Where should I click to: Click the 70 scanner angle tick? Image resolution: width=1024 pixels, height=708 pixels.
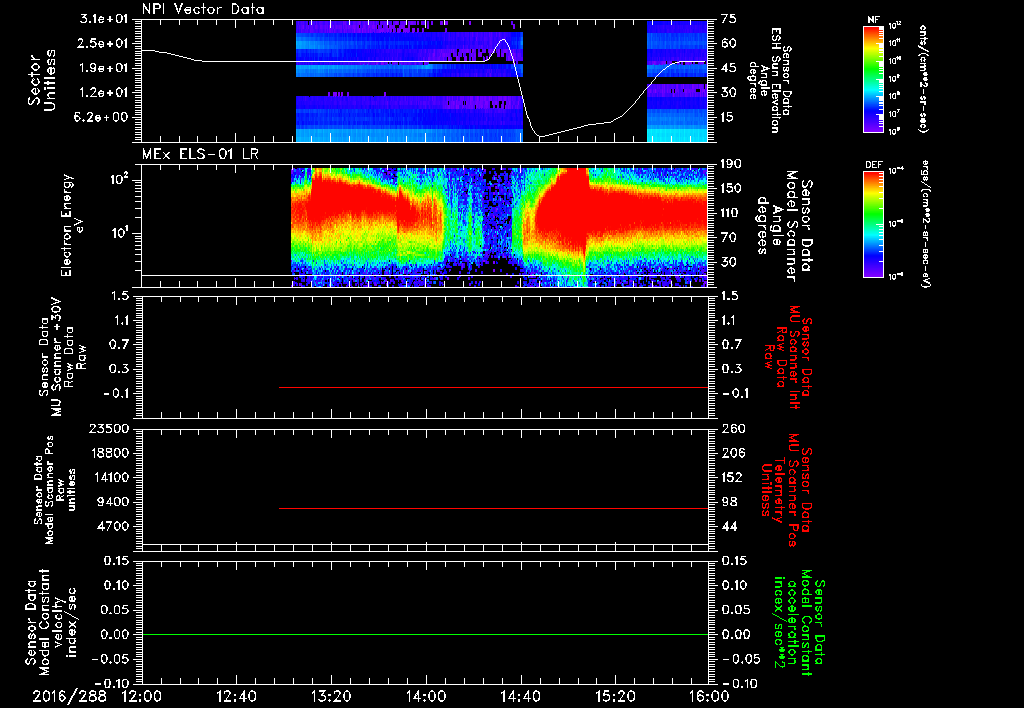click(x=729, y=238)
